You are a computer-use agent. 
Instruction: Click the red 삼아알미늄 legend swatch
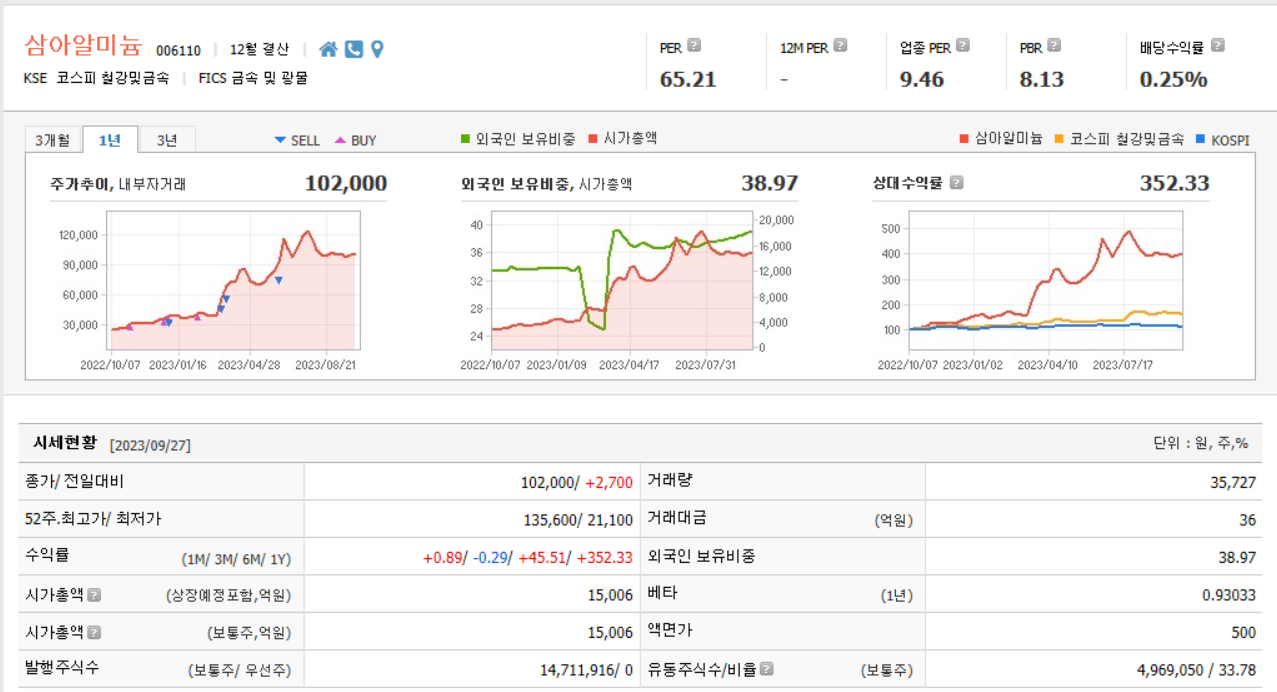pyautogui.click(x=964, y=139)
